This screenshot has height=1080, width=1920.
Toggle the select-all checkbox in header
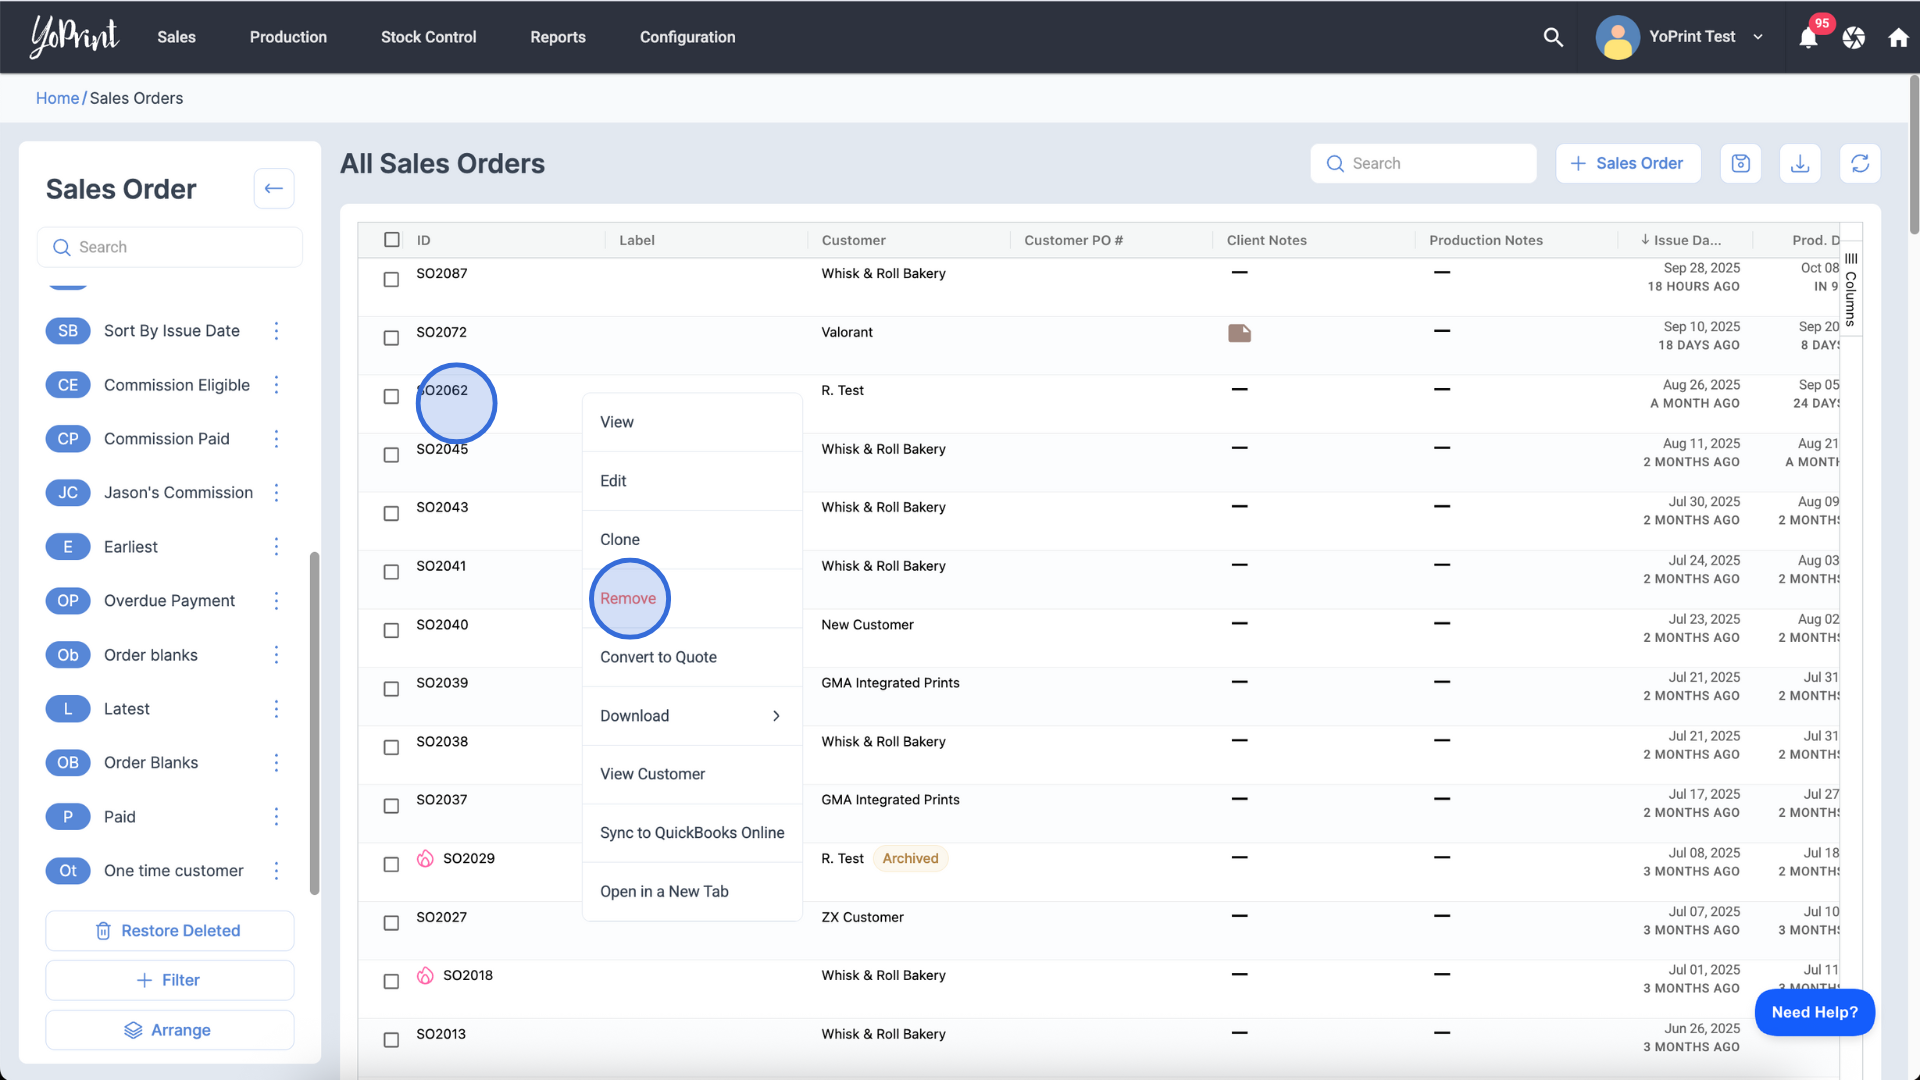tap(391, 240)
